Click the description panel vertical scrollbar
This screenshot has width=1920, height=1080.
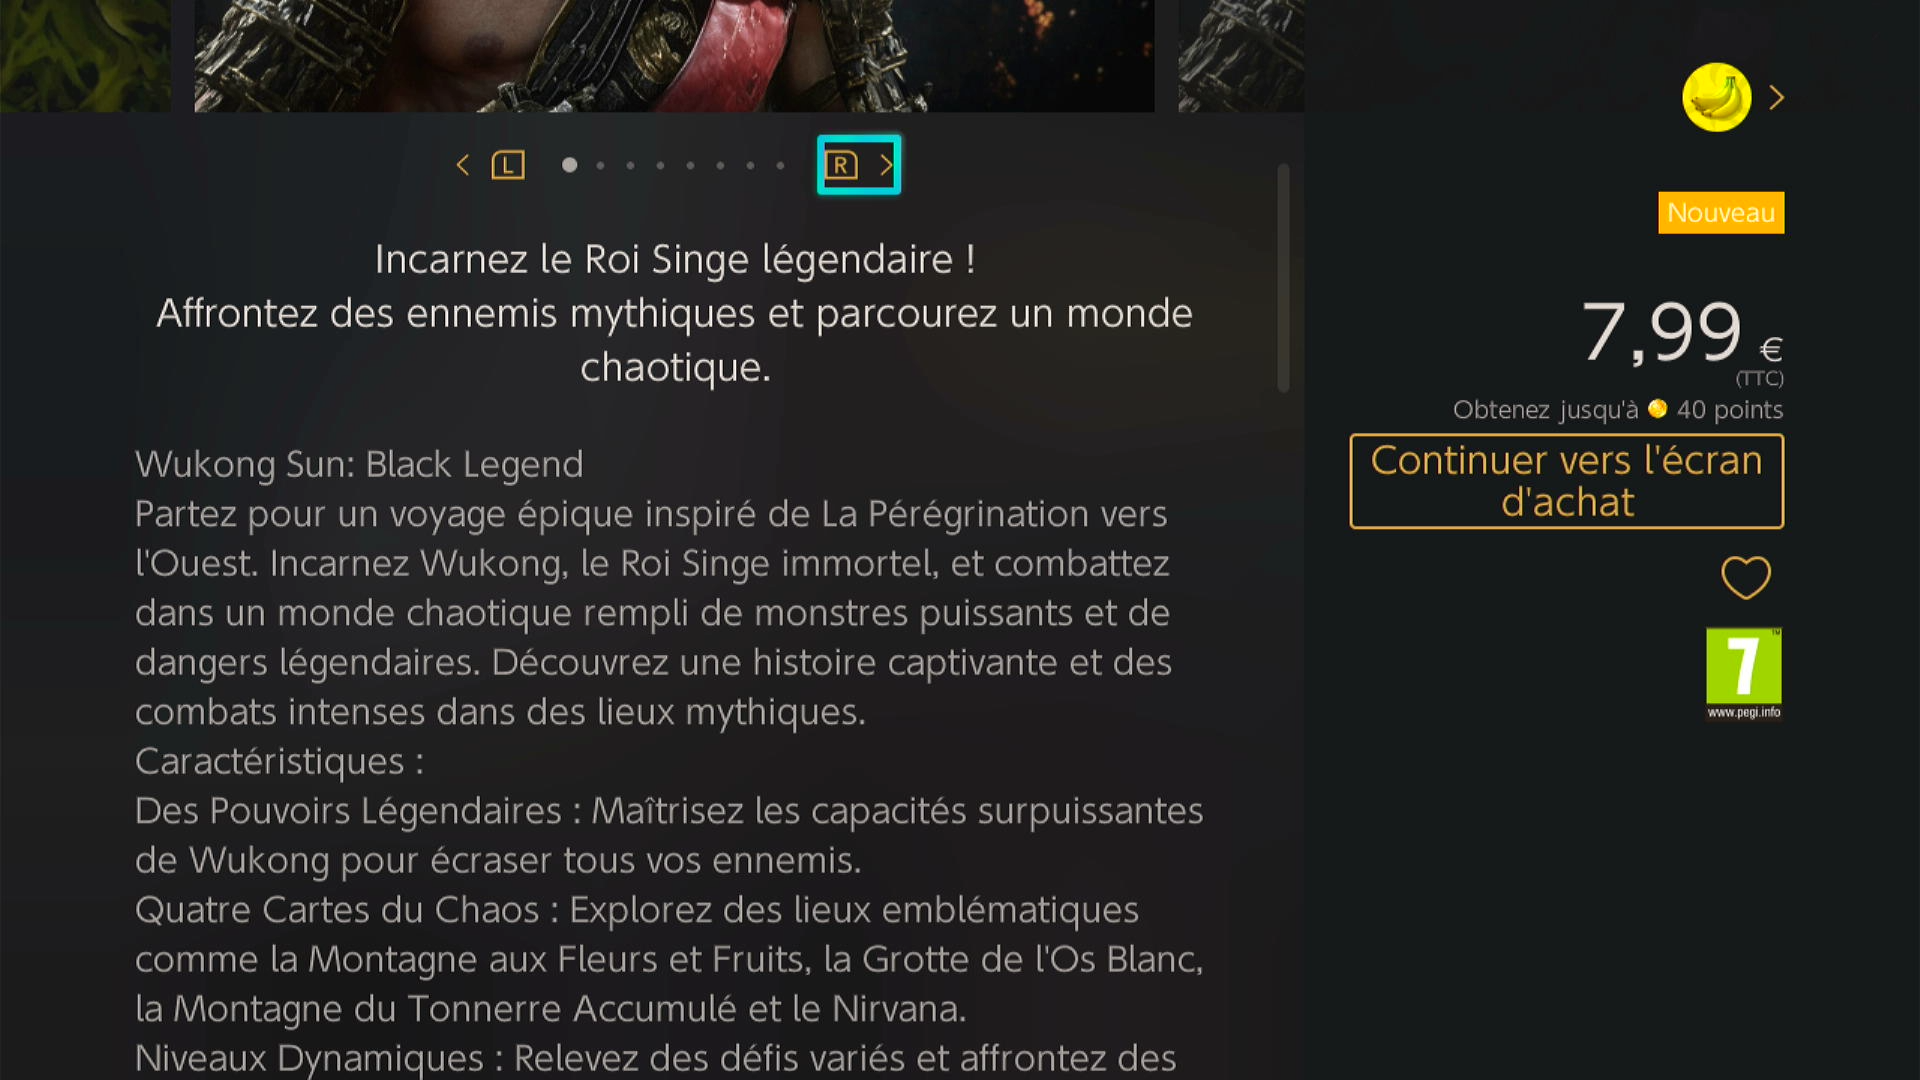click(1283, 278)
